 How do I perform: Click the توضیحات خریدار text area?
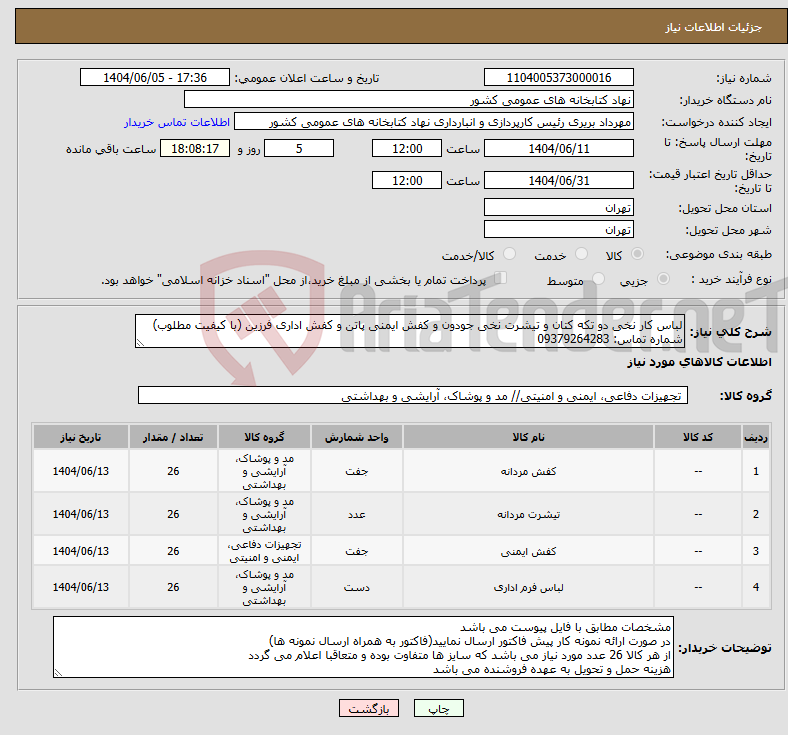(x=363, y=648)
